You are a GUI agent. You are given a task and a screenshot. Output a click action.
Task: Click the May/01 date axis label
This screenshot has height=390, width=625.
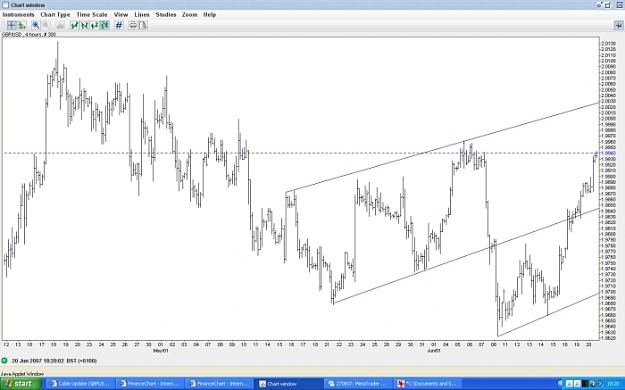pos(161,351)
